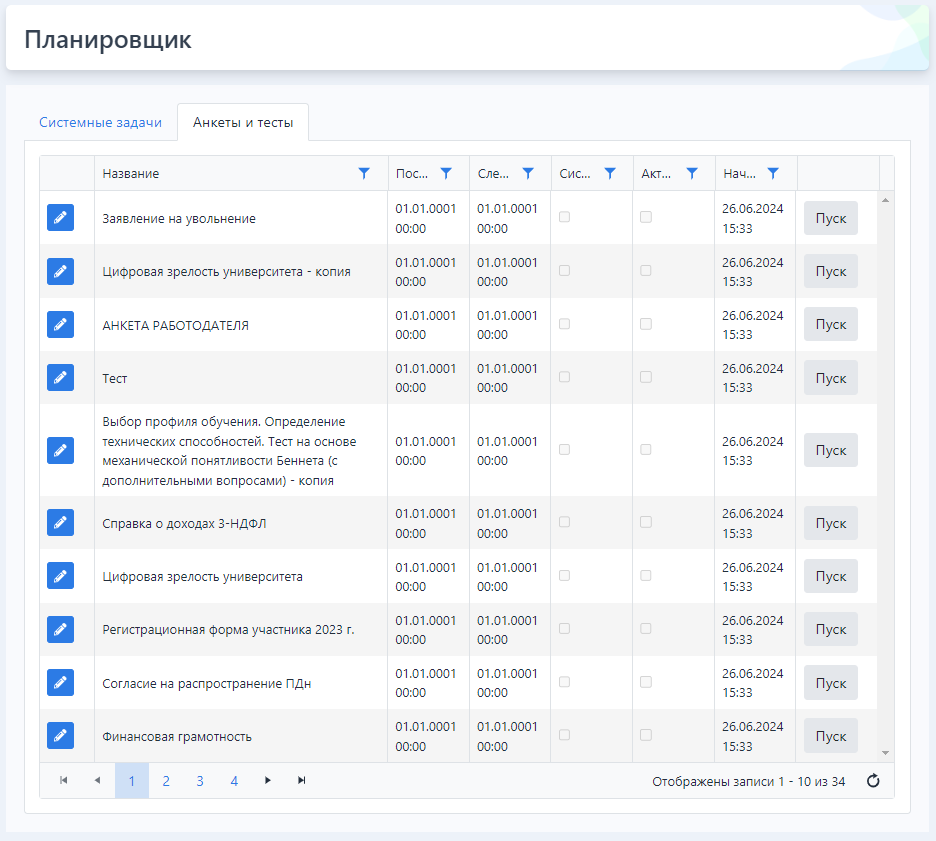Image resolution: width=936 pixels, height=841 pixels.
Task: Open the filter for the "Название" column
Action: click(x=364, y=173)
